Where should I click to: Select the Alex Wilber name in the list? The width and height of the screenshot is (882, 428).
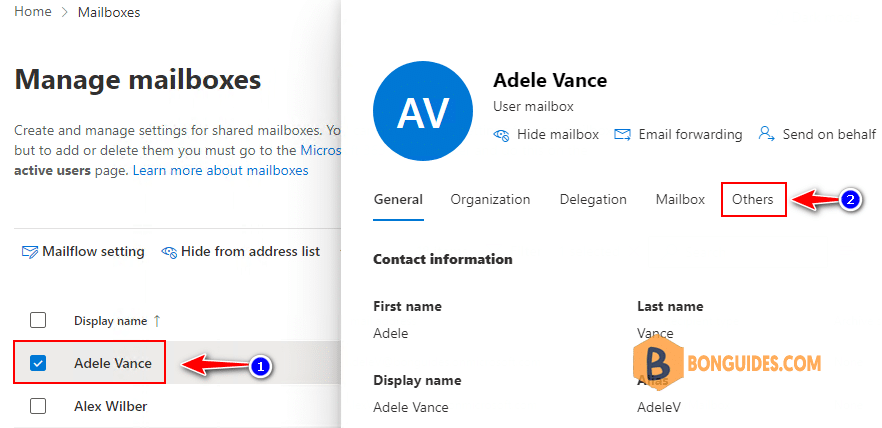click(111, 406)
